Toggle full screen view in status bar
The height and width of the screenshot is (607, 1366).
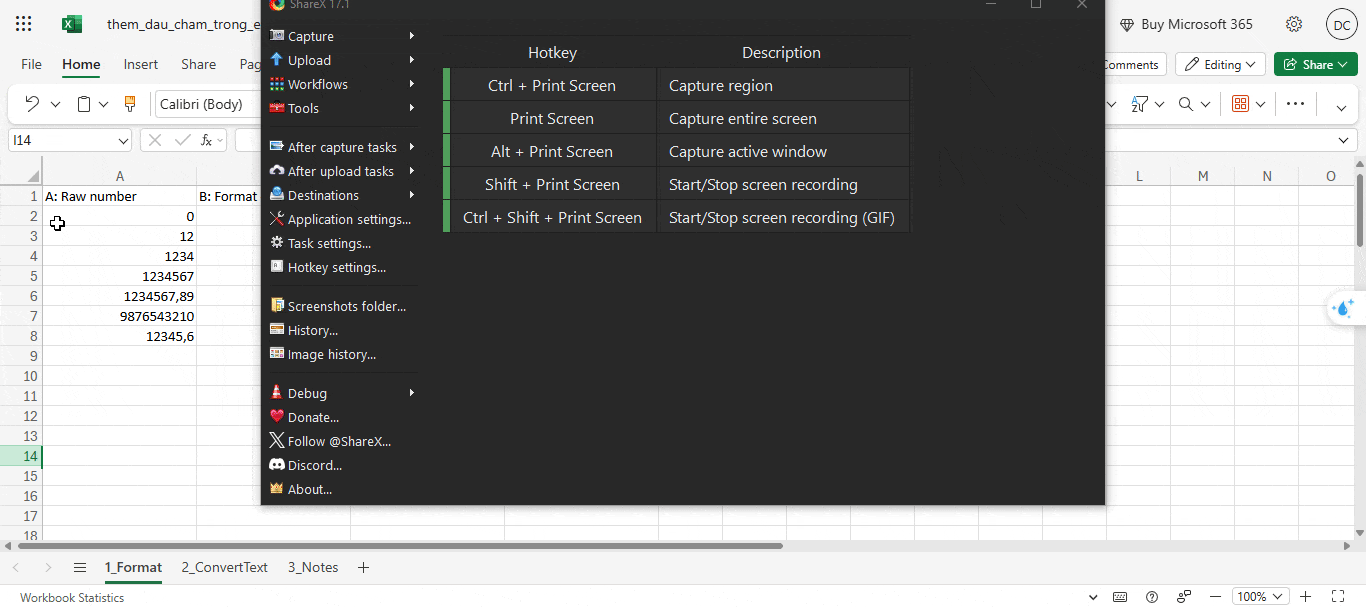[x=1338, y=597]
